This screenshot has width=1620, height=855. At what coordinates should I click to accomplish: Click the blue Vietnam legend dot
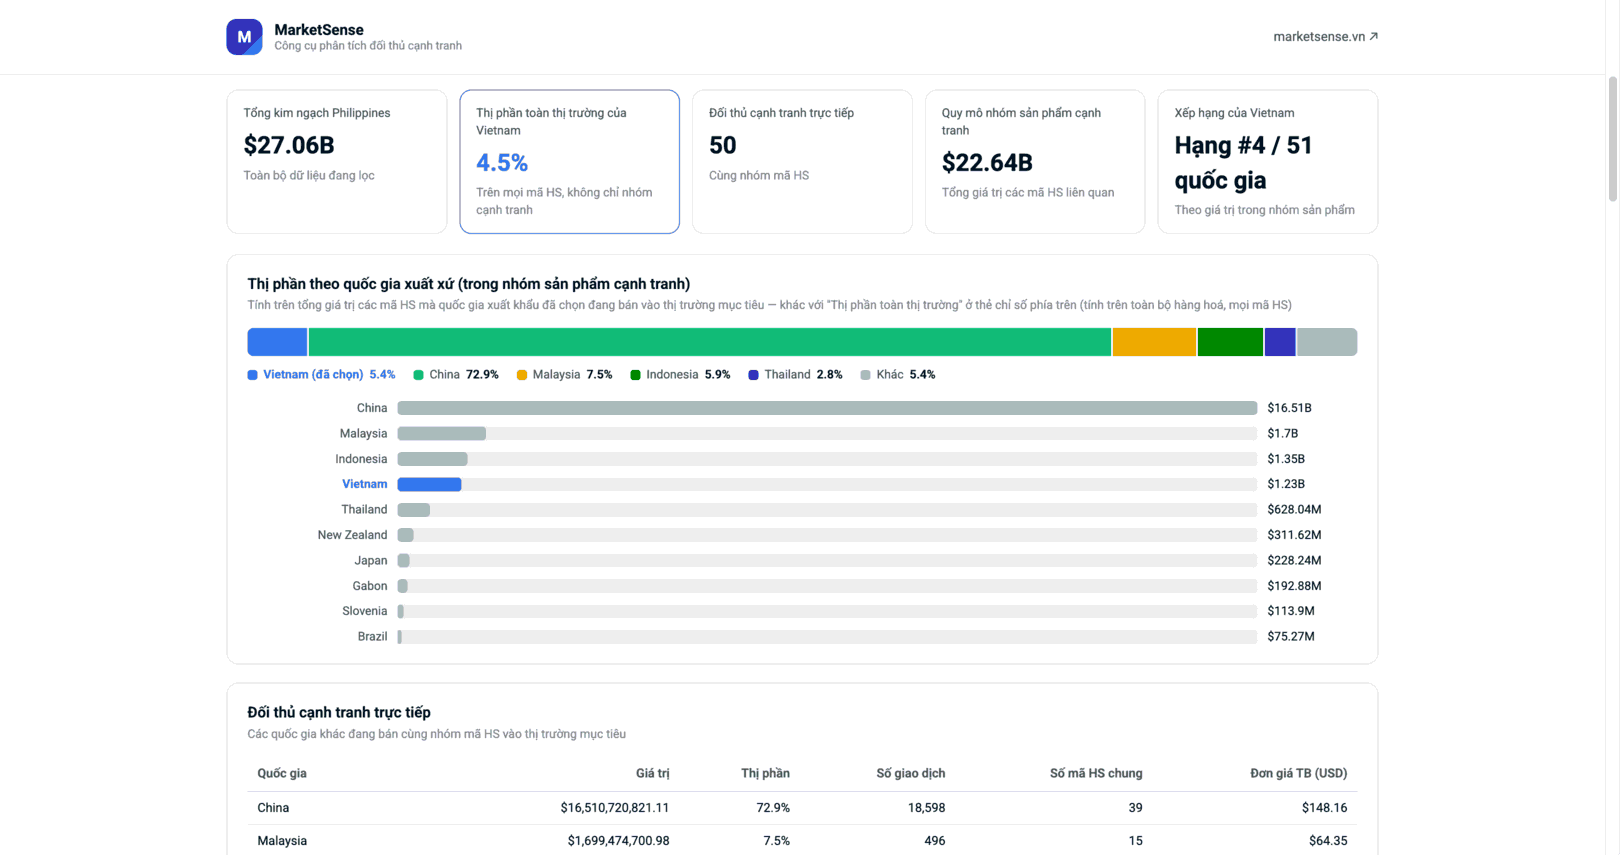252,375
